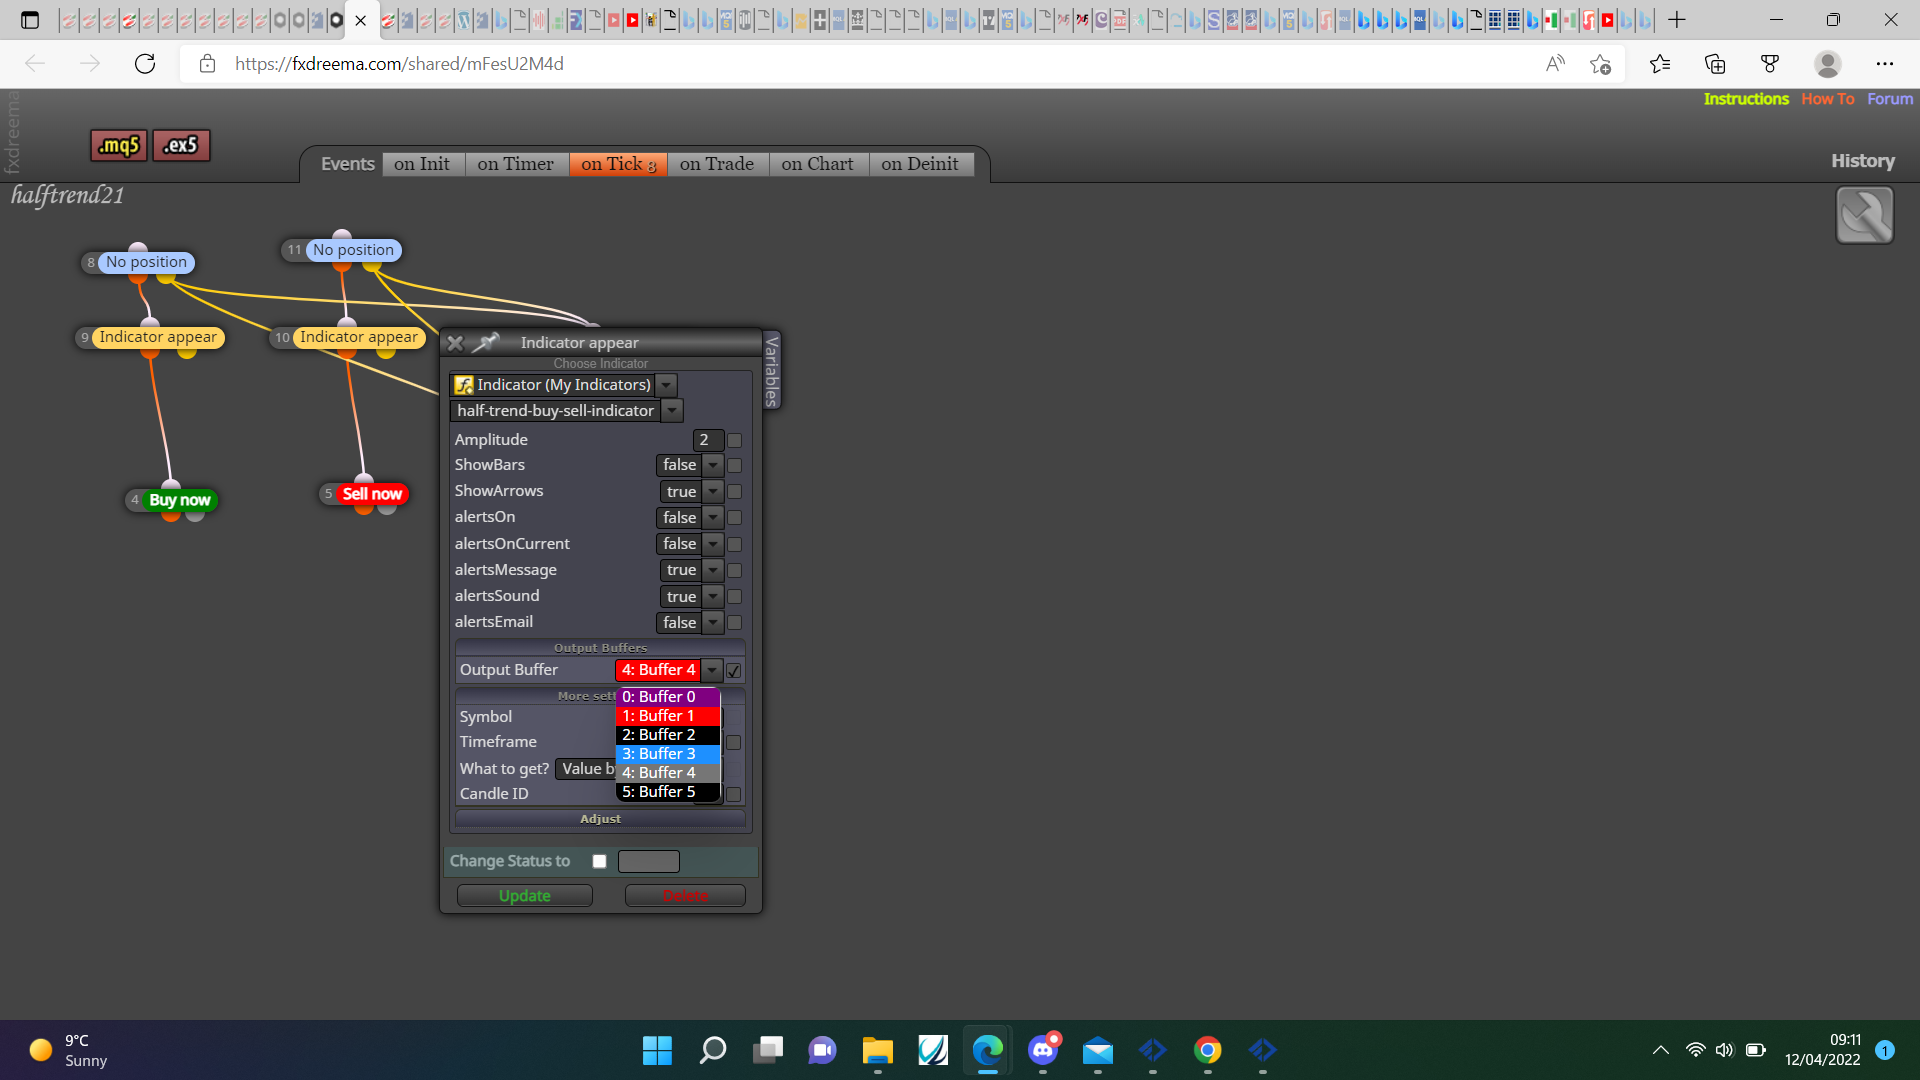
Task: Select block 10 Indicator appear
Action: pyautogui.click(x=358, y=337)
